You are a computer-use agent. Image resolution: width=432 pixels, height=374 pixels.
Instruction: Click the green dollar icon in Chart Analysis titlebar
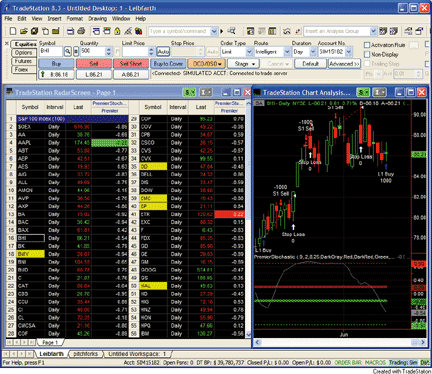(362, 92)
